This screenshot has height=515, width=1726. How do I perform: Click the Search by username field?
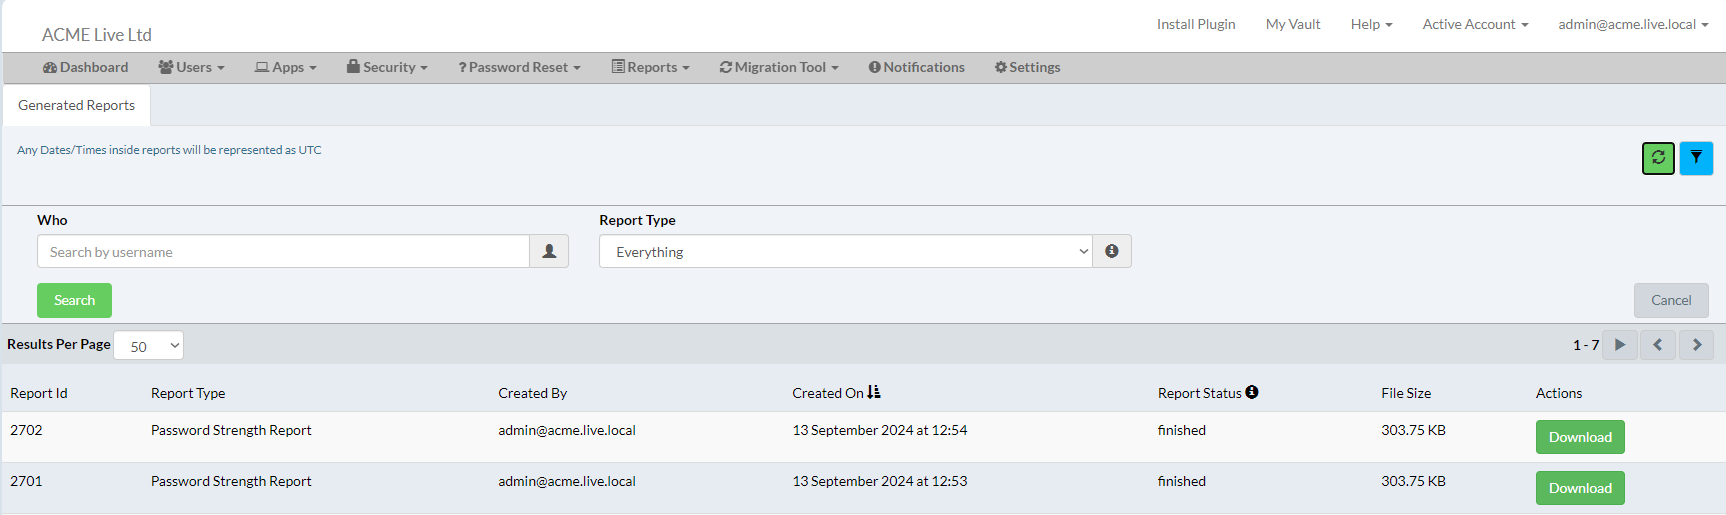[283, 252]
